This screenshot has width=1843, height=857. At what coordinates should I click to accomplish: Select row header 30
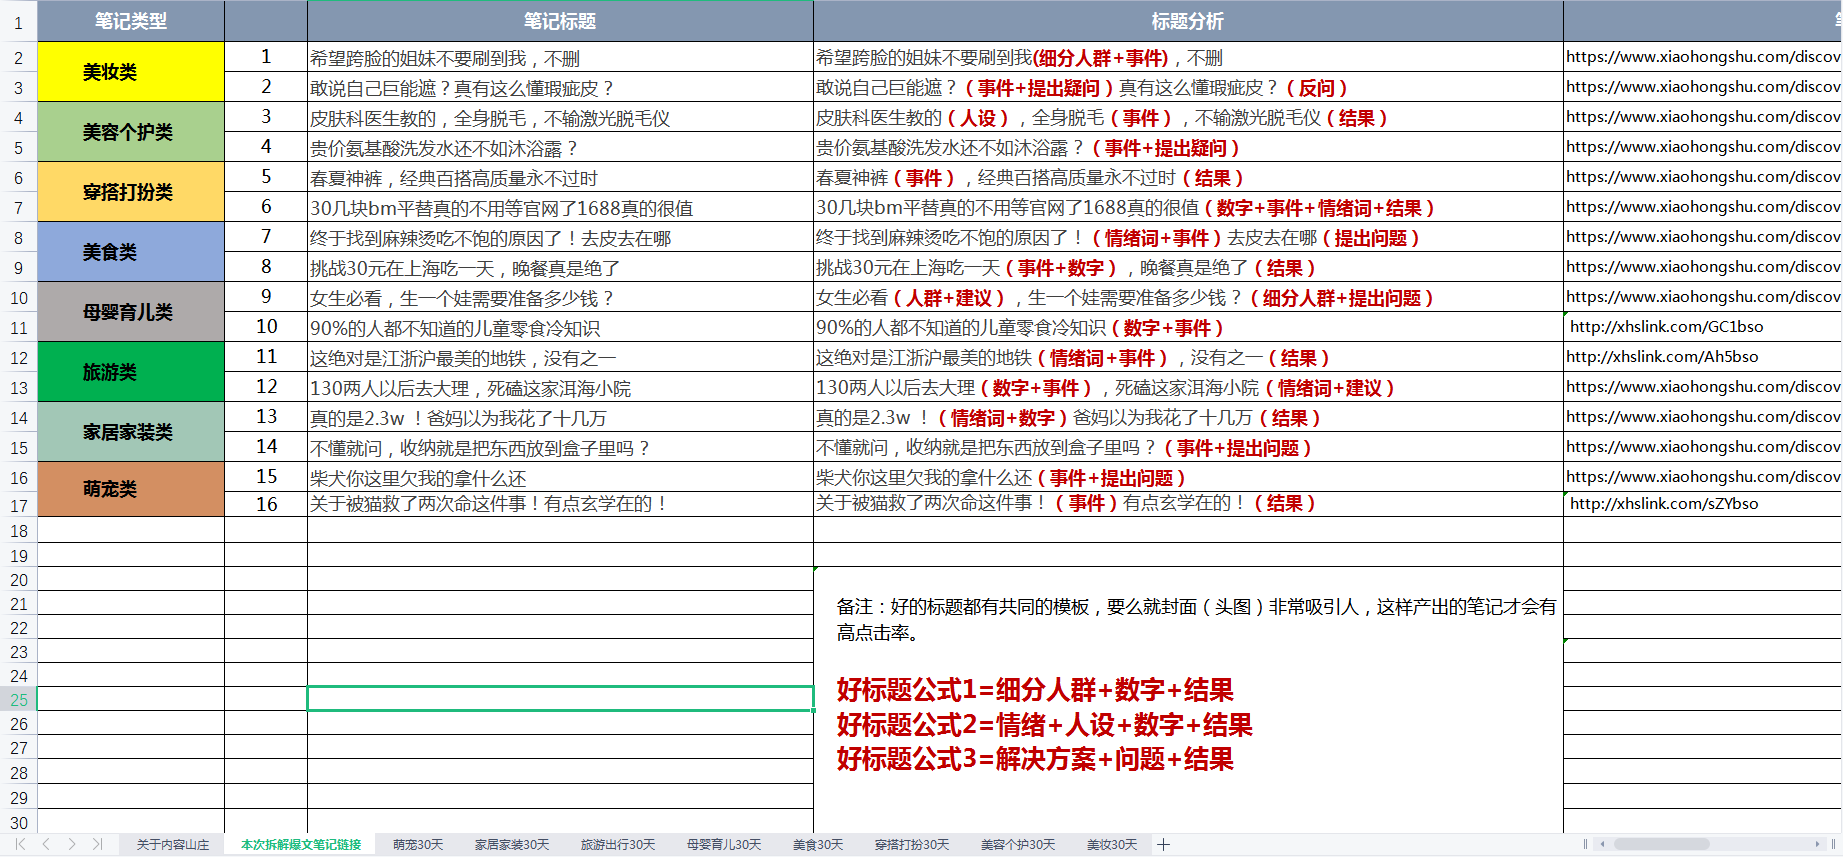(18, 823)
